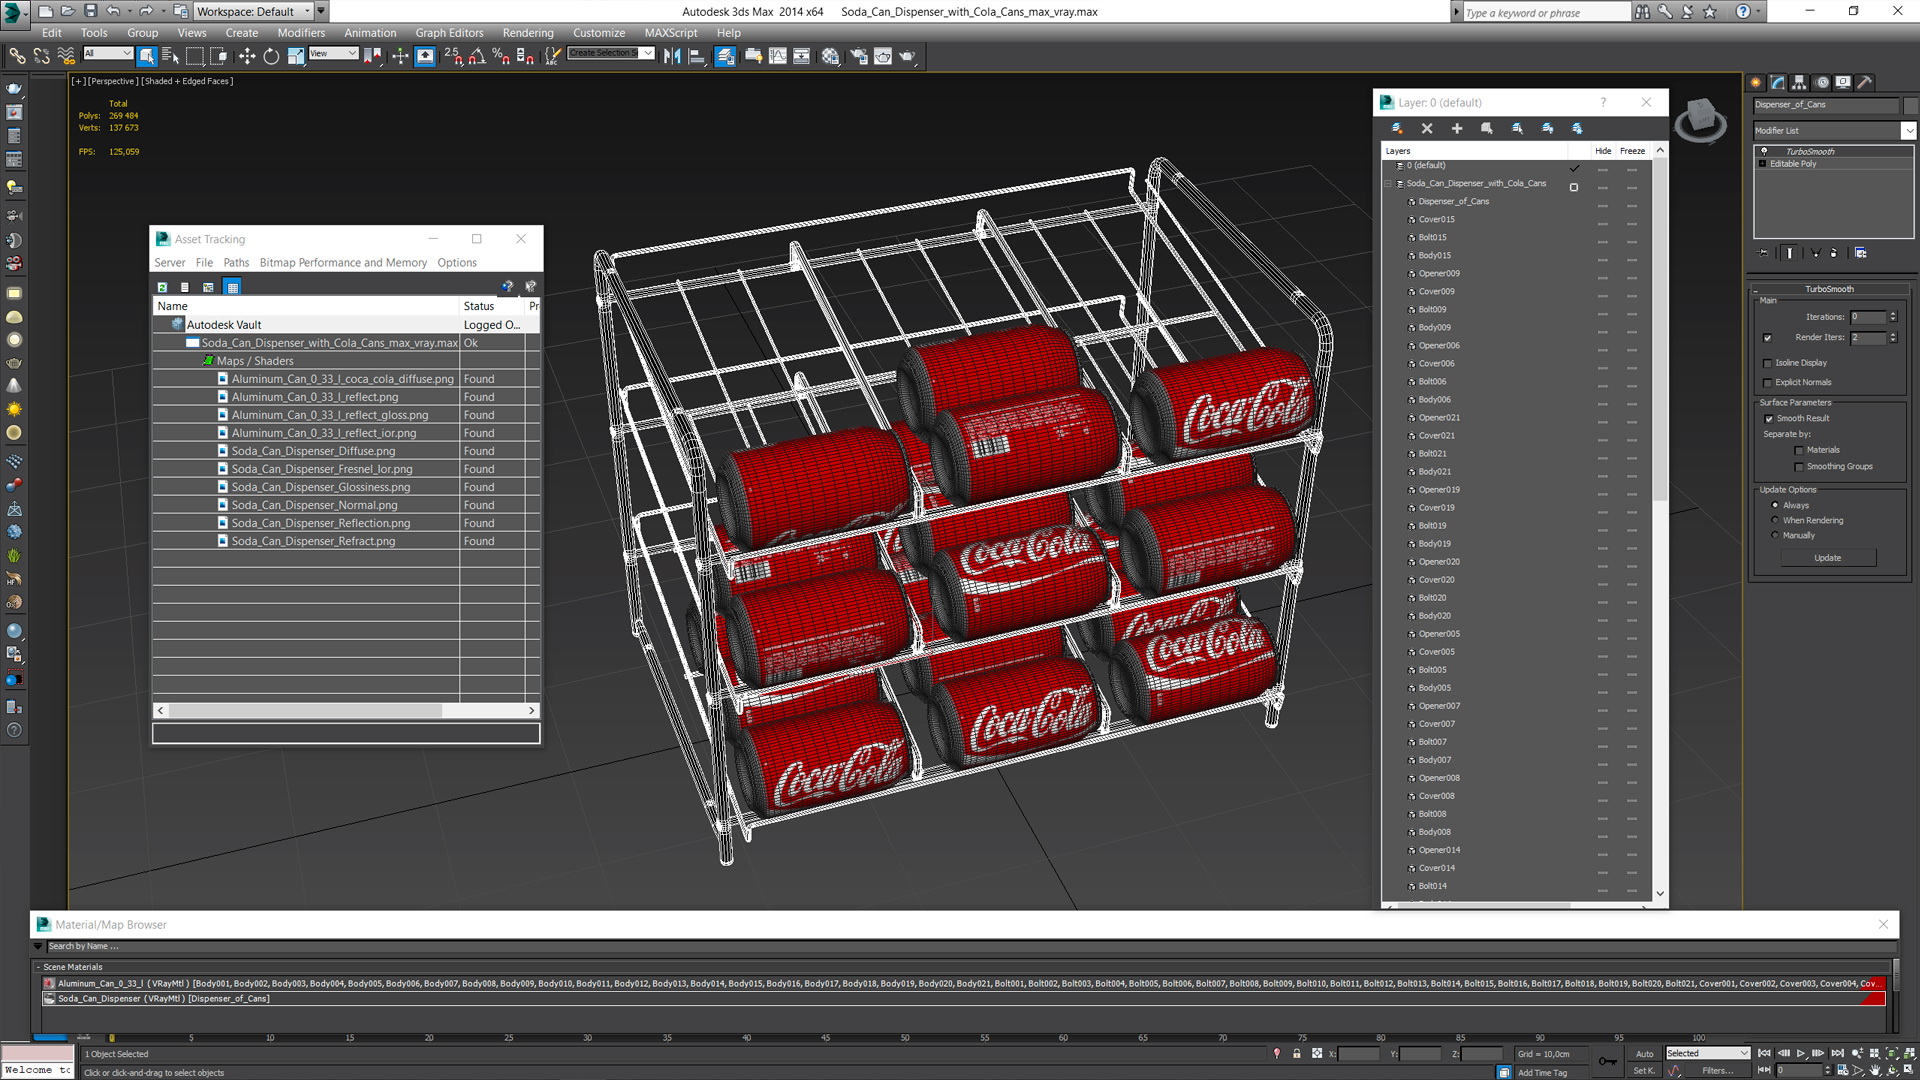Image resolution: width=1920 pixels, height=1080 pixels.
Task: Click the TurboSmooth Update button
Action: [1827, 558]
